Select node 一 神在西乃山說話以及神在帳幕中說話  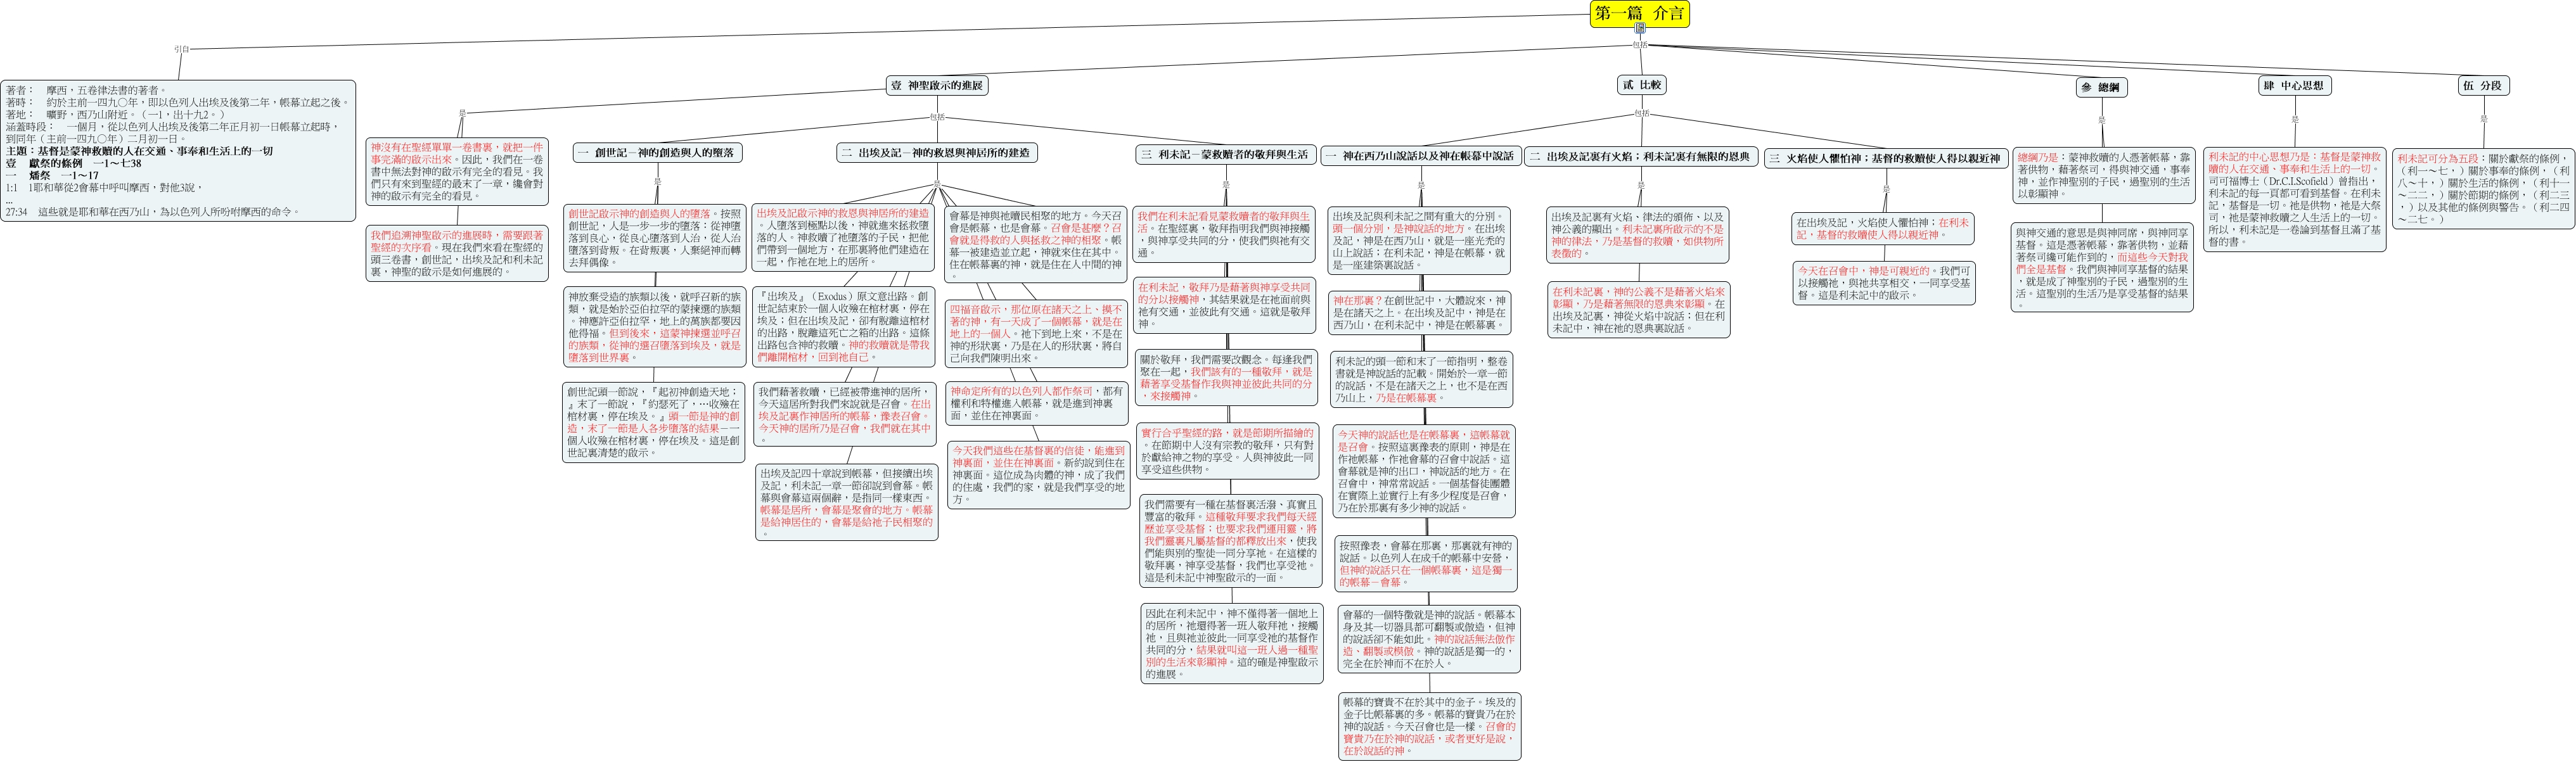pyautogui.click(x=1420, y=156)
